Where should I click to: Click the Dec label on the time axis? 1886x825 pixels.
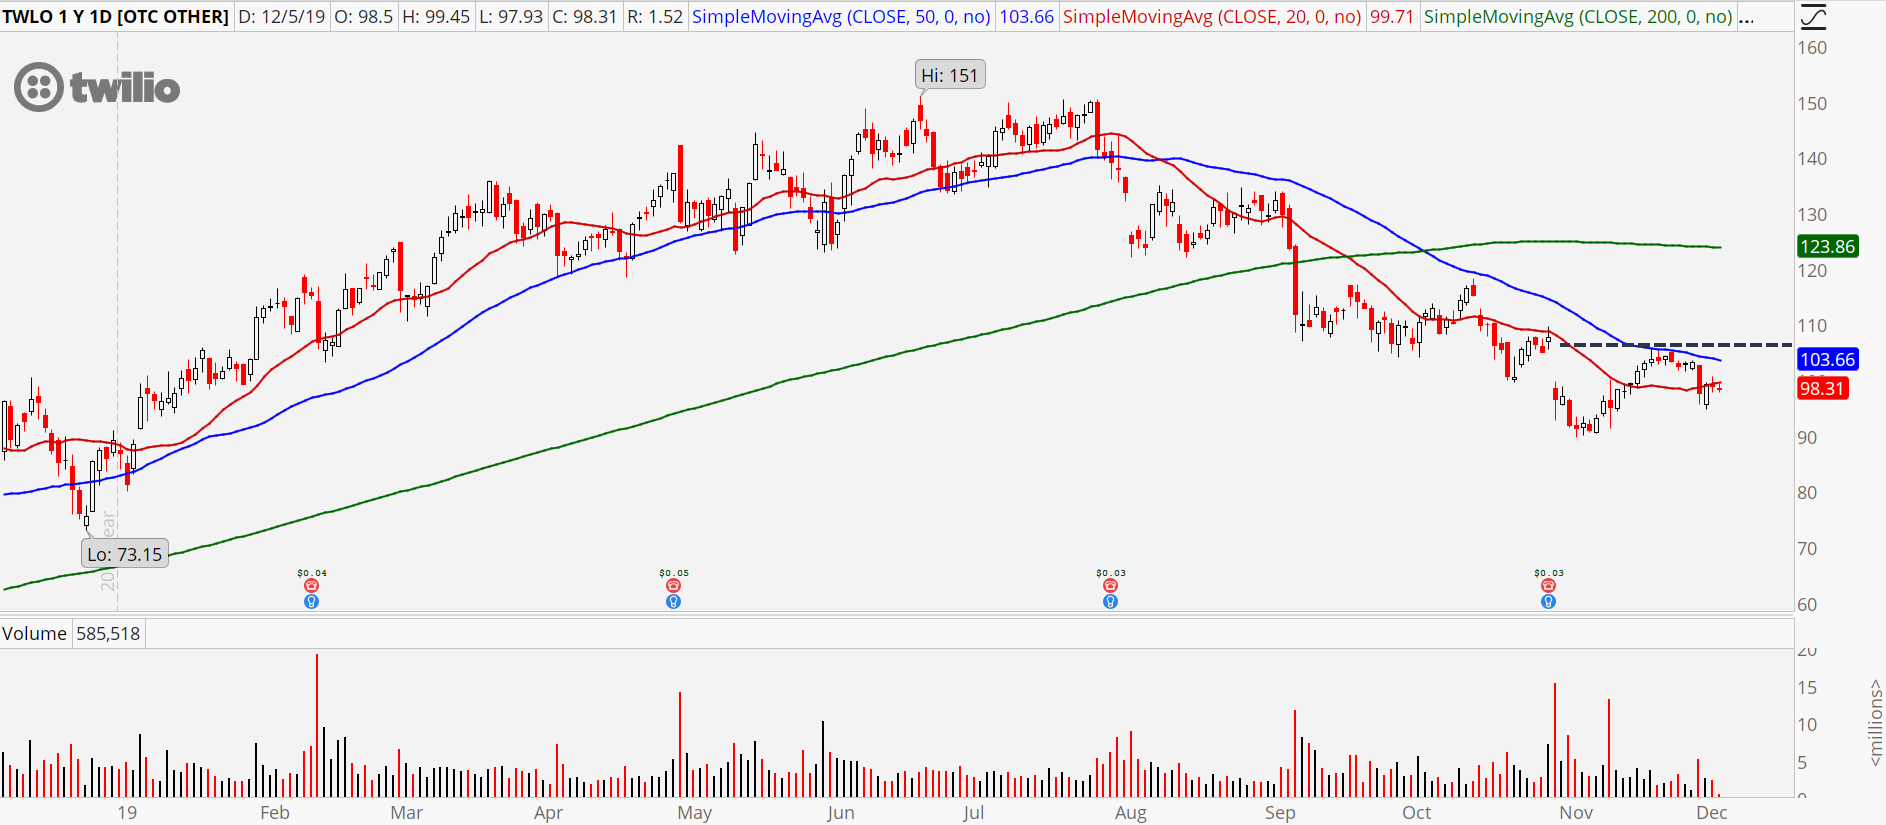pos(1712,812)
